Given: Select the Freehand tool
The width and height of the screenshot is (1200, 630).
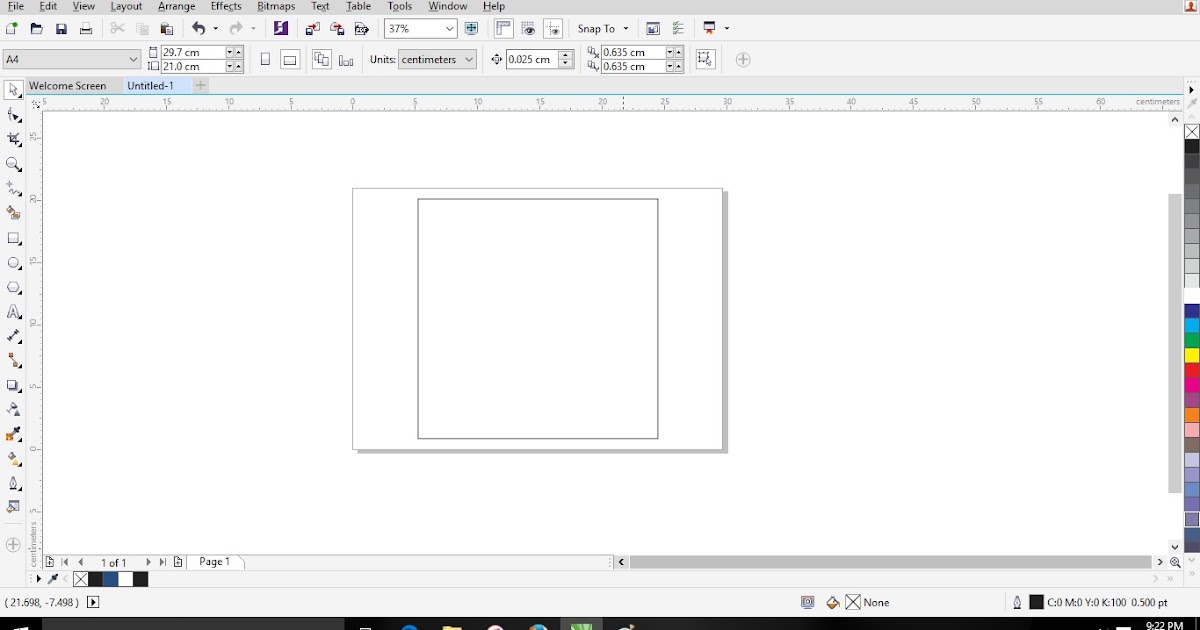Looking at the screenshot, I should click(x=13, y=189).
